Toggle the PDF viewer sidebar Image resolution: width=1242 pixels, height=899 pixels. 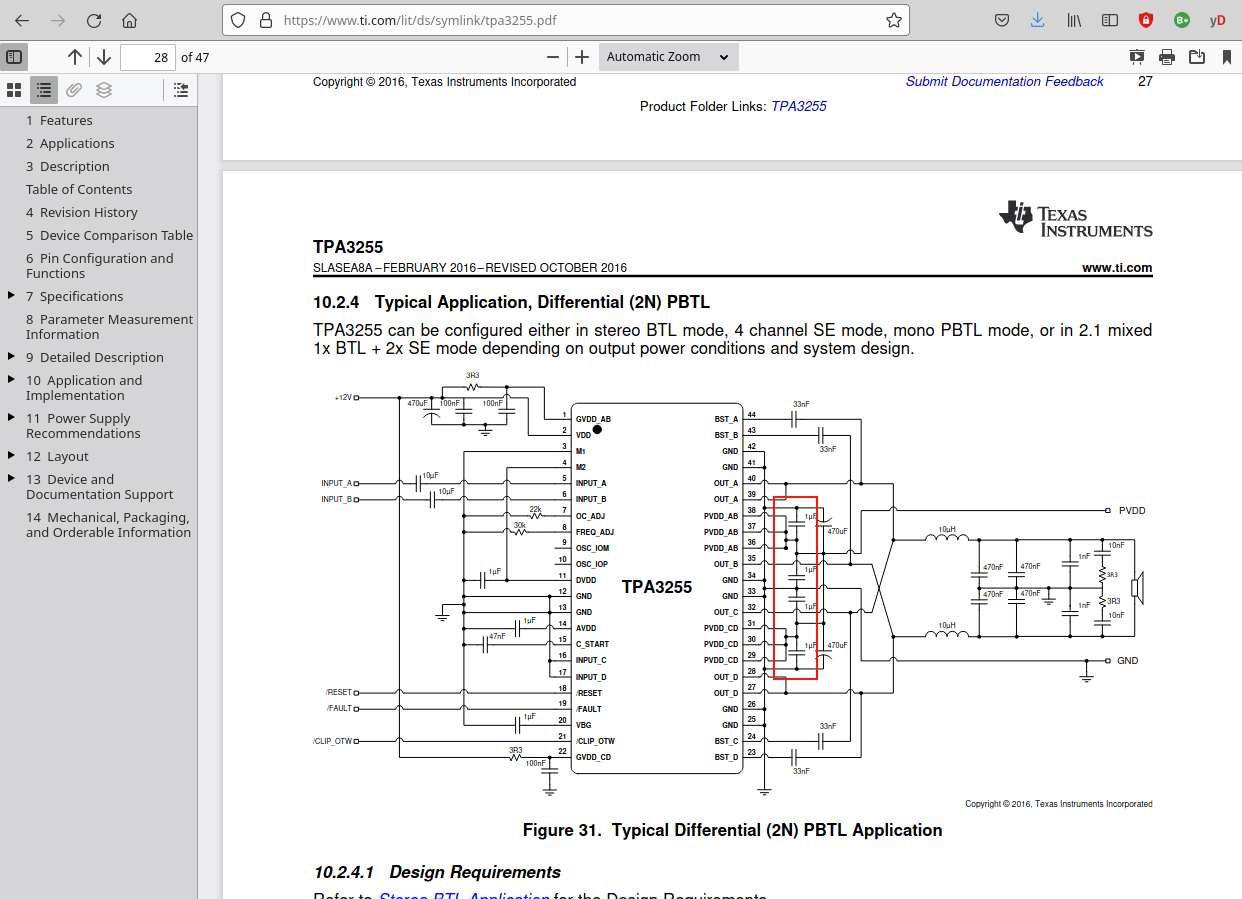pos(14,57)
